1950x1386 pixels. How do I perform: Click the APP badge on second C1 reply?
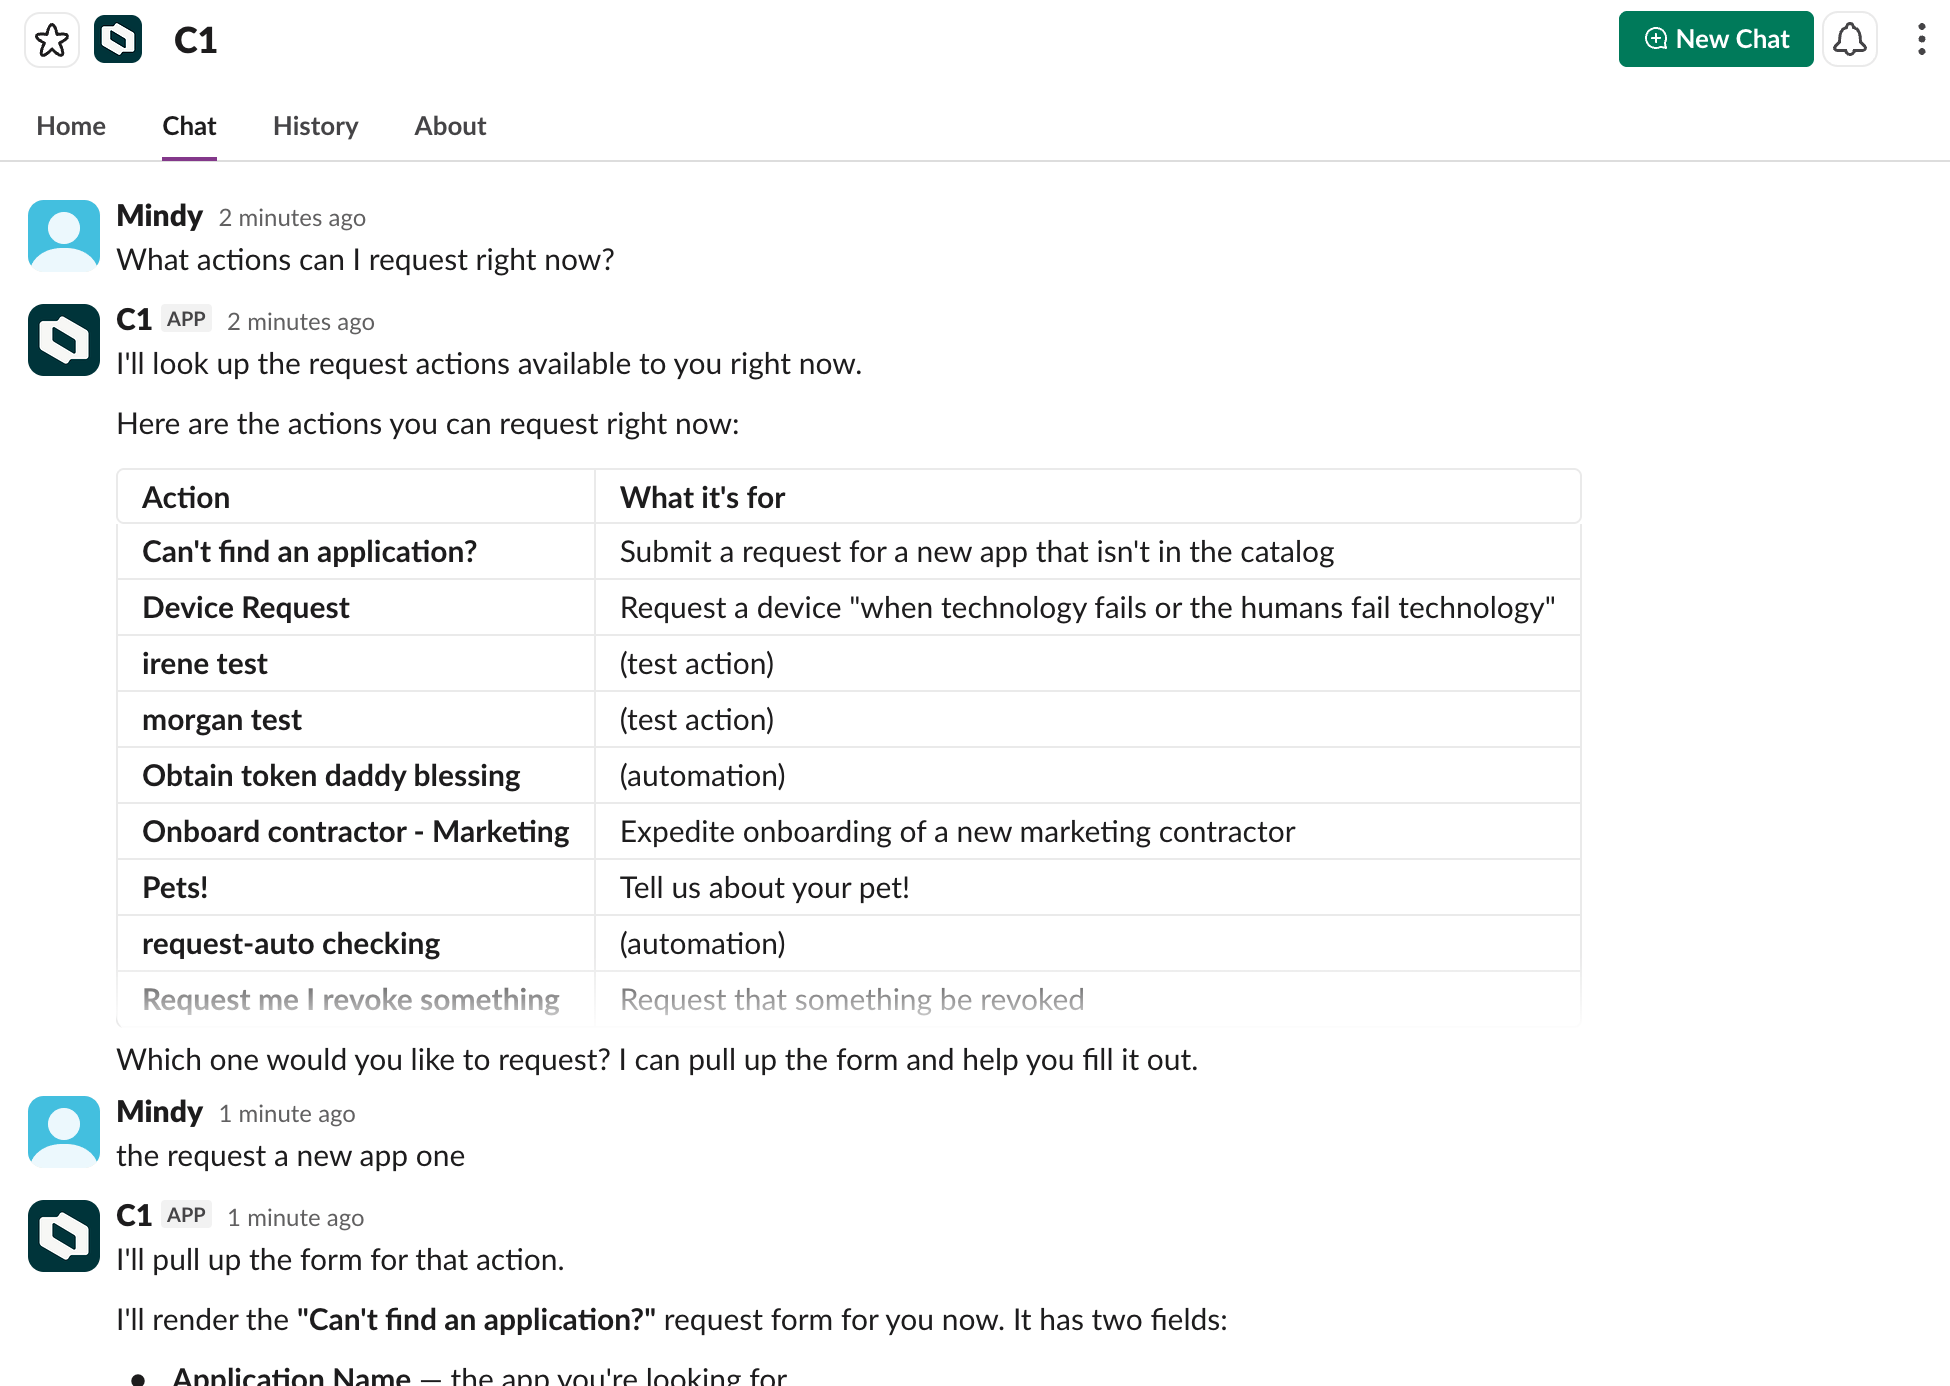[186, 1215]
